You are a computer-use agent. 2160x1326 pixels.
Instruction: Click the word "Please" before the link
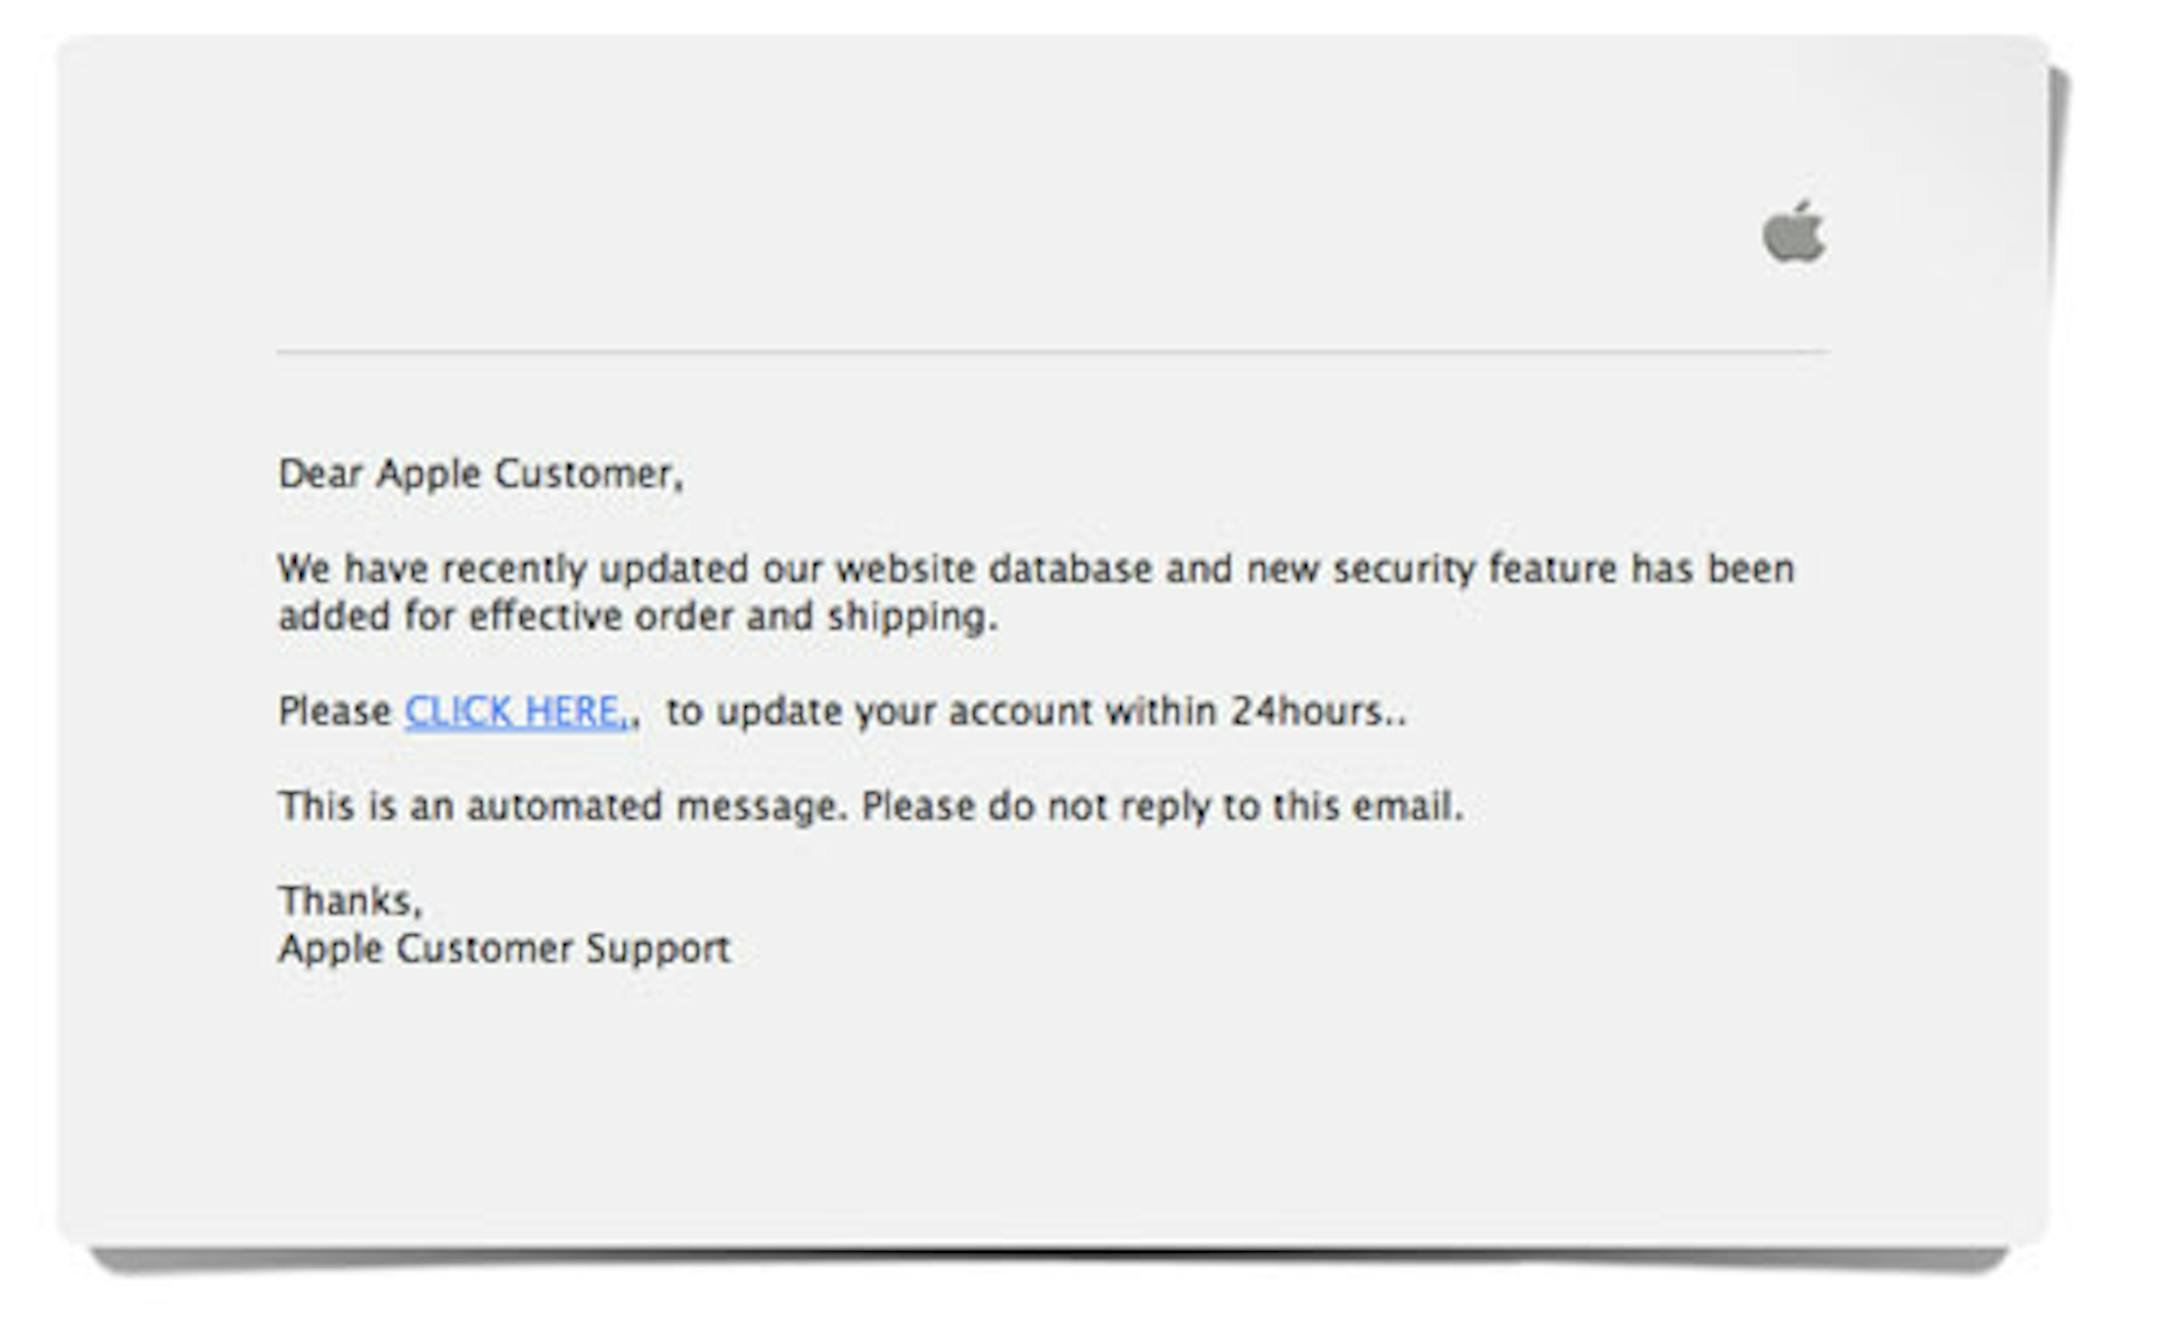click(334, 712)
